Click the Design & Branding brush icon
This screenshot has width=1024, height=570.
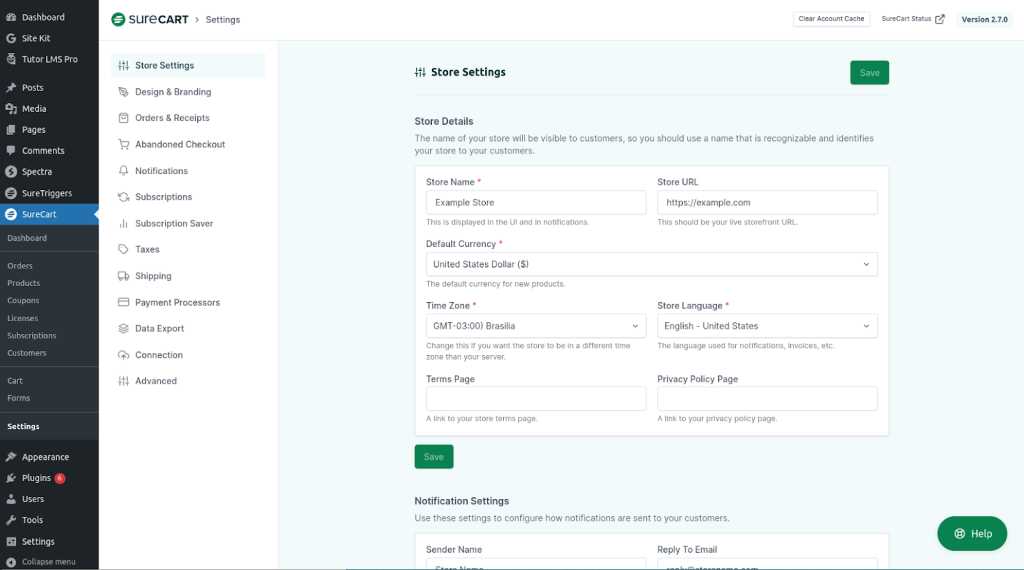click(x=123, y=92)
